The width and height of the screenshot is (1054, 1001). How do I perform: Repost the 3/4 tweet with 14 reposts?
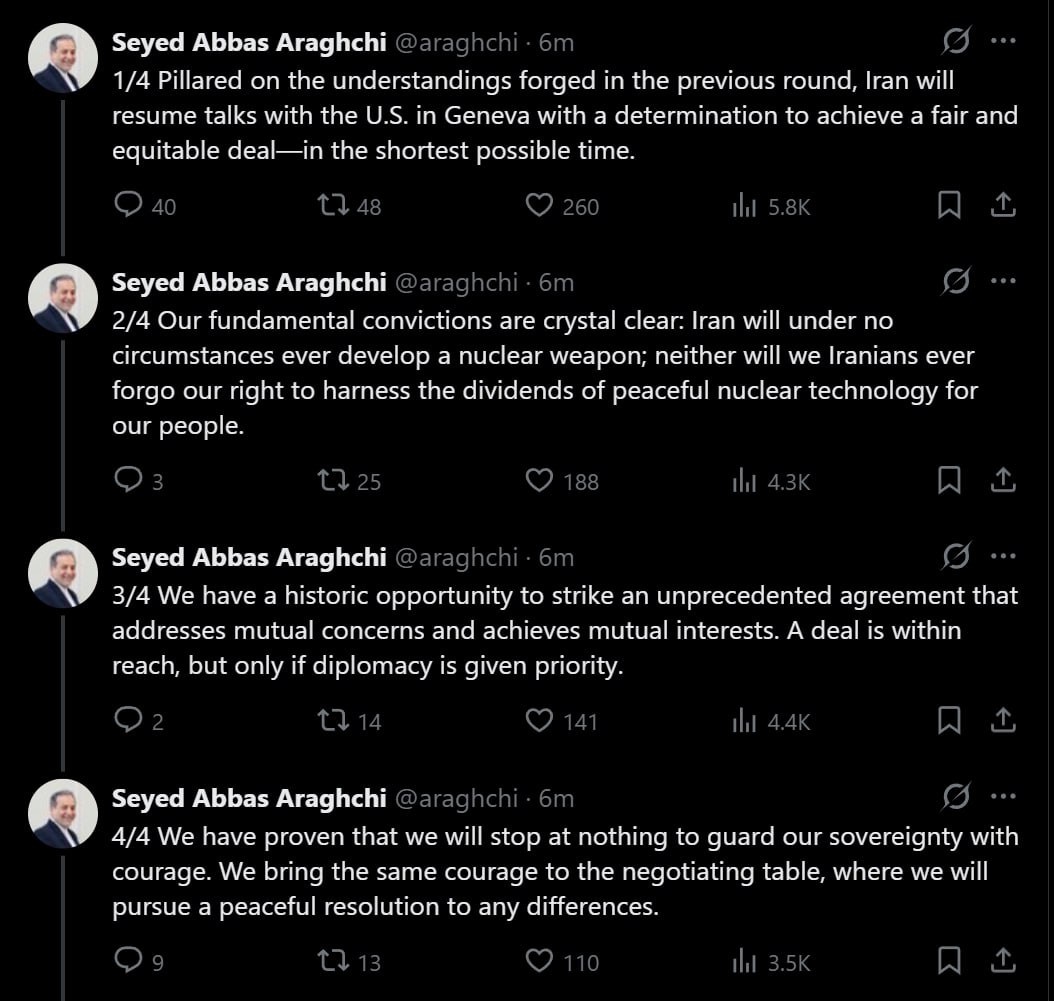[x=333, y=721]
